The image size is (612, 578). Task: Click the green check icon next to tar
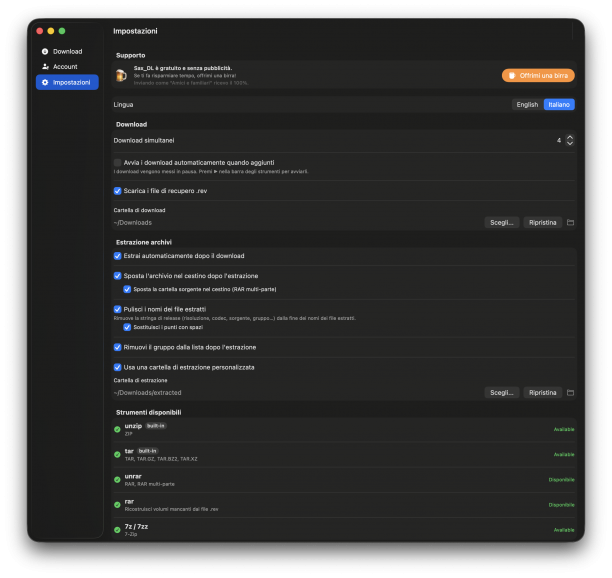[x=117, y=455]
